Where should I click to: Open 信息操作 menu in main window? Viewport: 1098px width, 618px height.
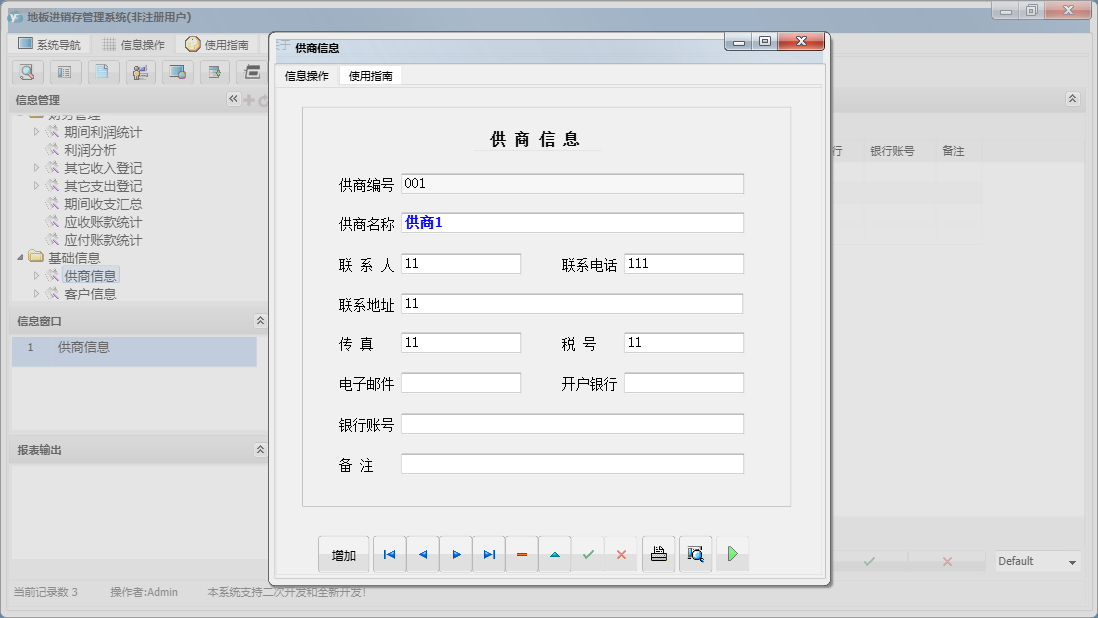(134, 44)
